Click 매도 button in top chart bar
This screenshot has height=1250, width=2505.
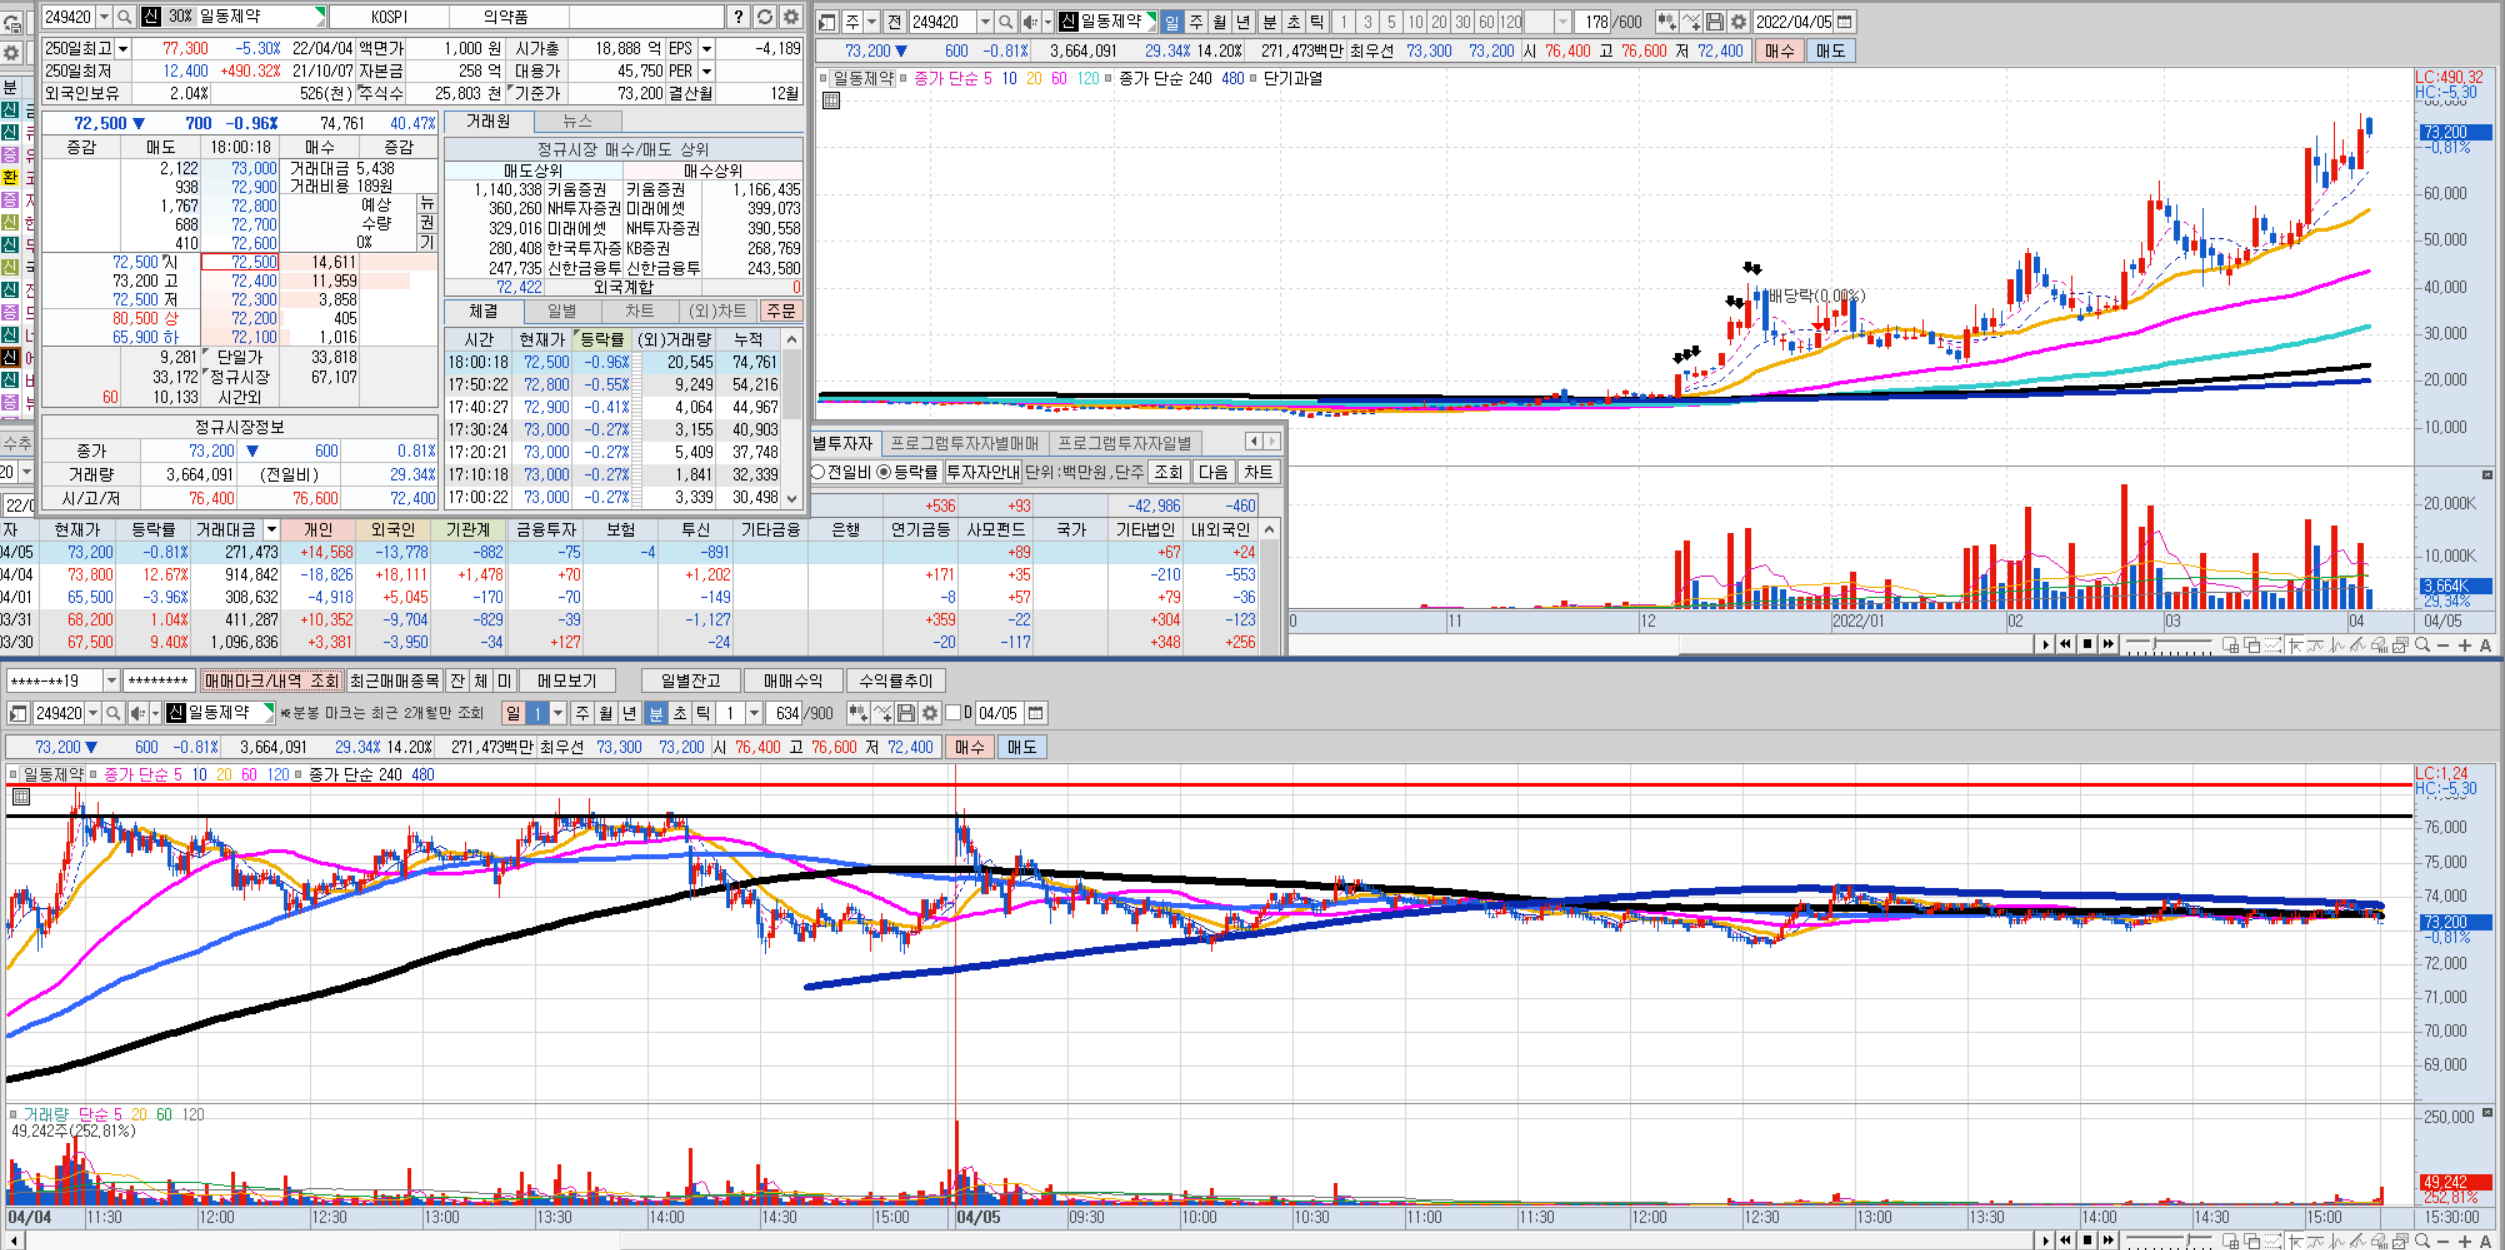pyautogui.click(x=1830, y=51)
